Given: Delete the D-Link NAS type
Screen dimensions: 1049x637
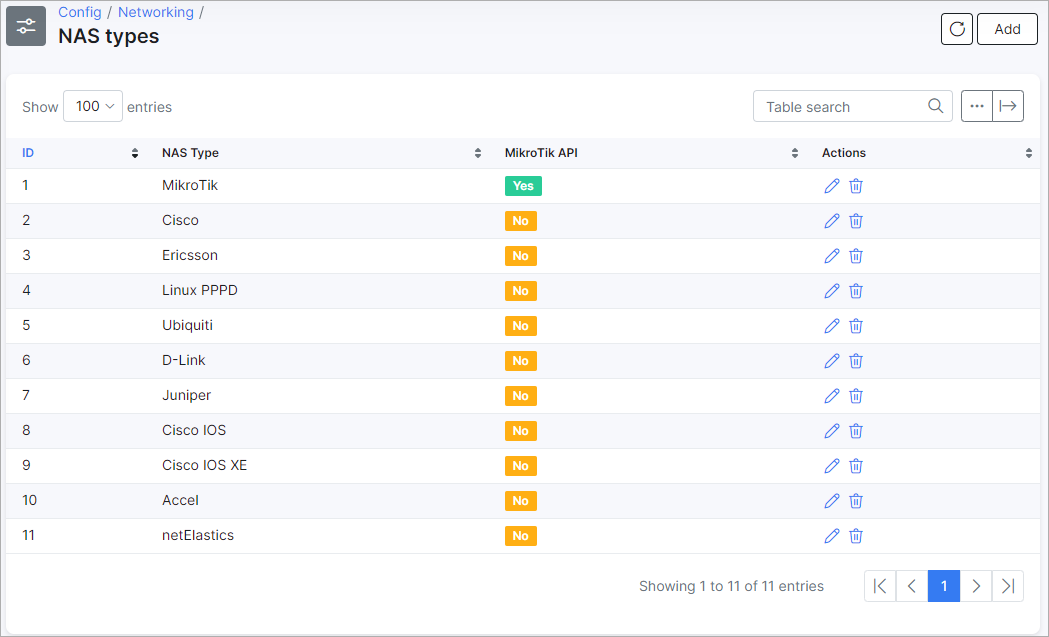Looking at the screenshot, I should (x=856, y=361).
